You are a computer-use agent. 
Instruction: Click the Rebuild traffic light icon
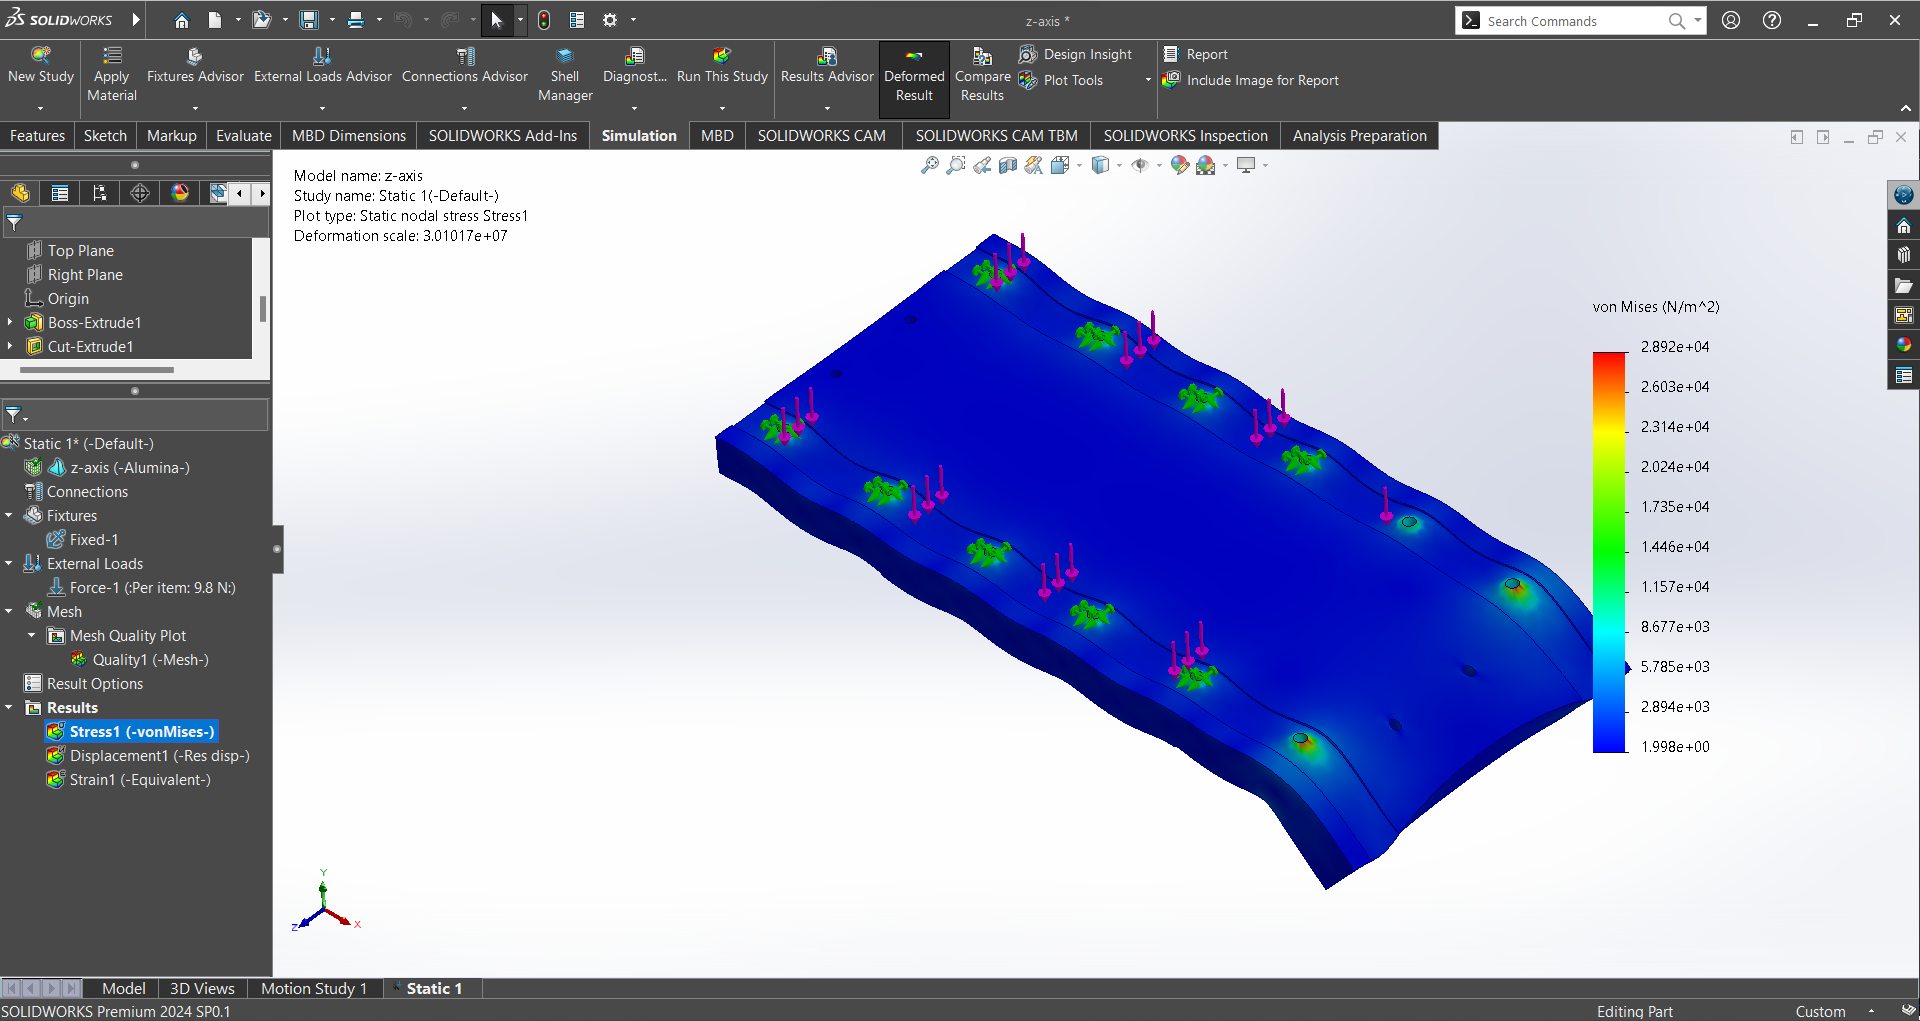[544, 20]
